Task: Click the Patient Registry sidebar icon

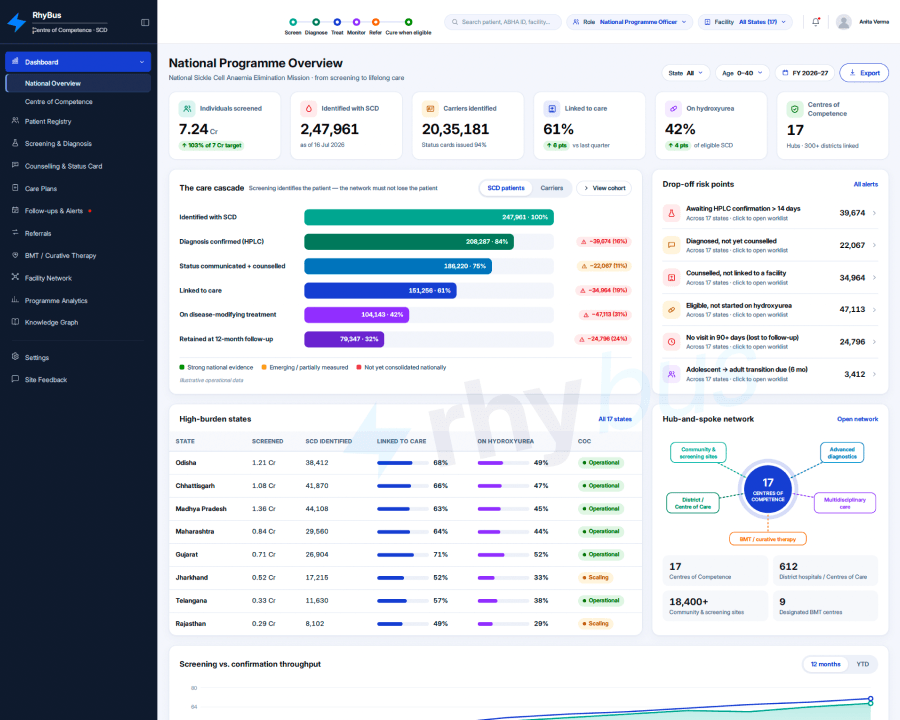Action: [15, 121]
